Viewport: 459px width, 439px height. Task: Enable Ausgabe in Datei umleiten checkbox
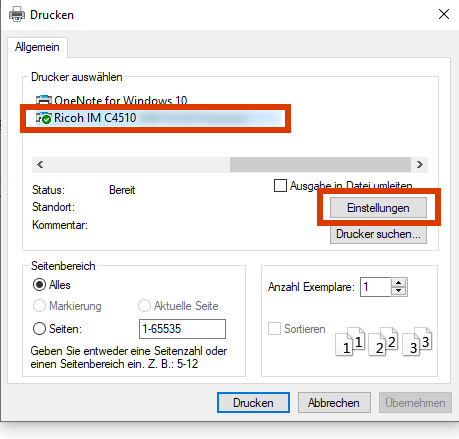click(x=280, y=186)
